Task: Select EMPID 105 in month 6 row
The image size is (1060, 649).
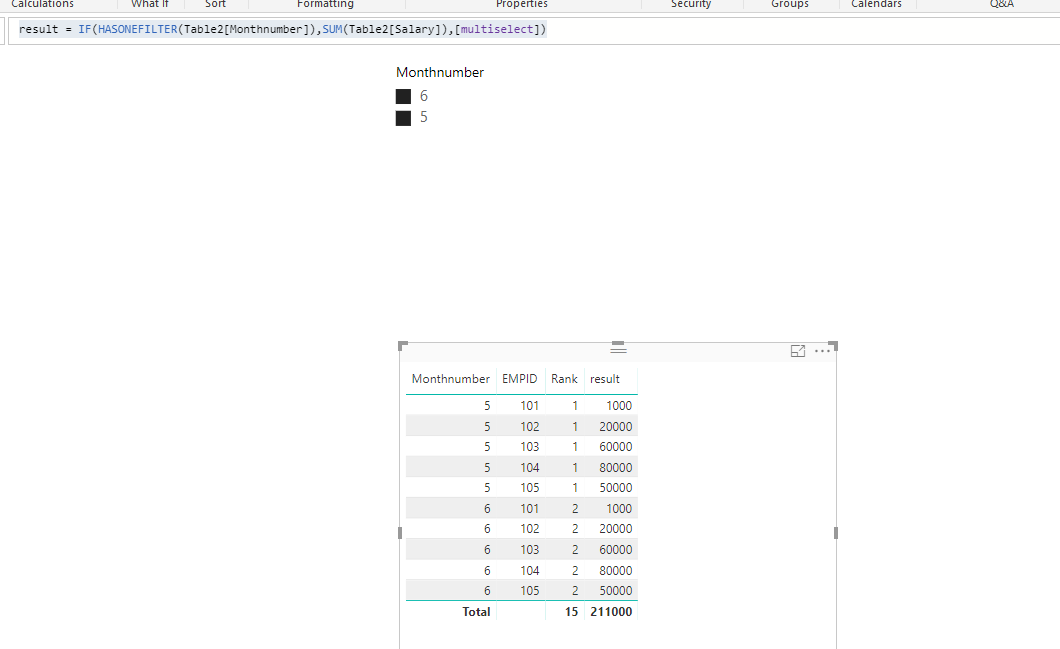Action: click(529, 591)
